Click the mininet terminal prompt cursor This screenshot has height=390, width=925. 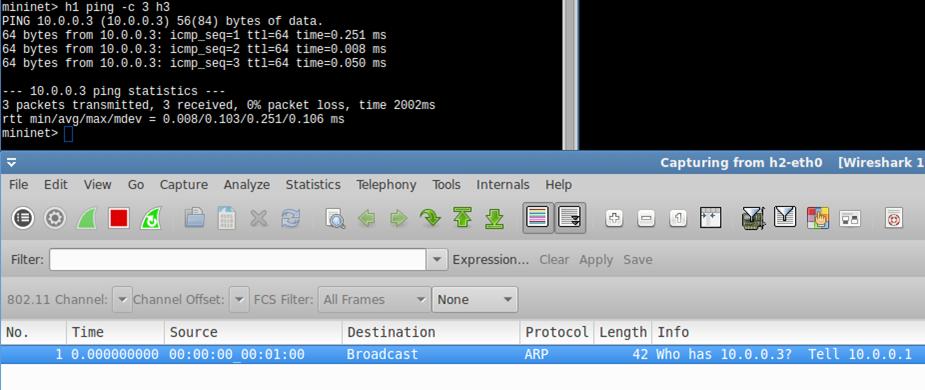[68, 134]
